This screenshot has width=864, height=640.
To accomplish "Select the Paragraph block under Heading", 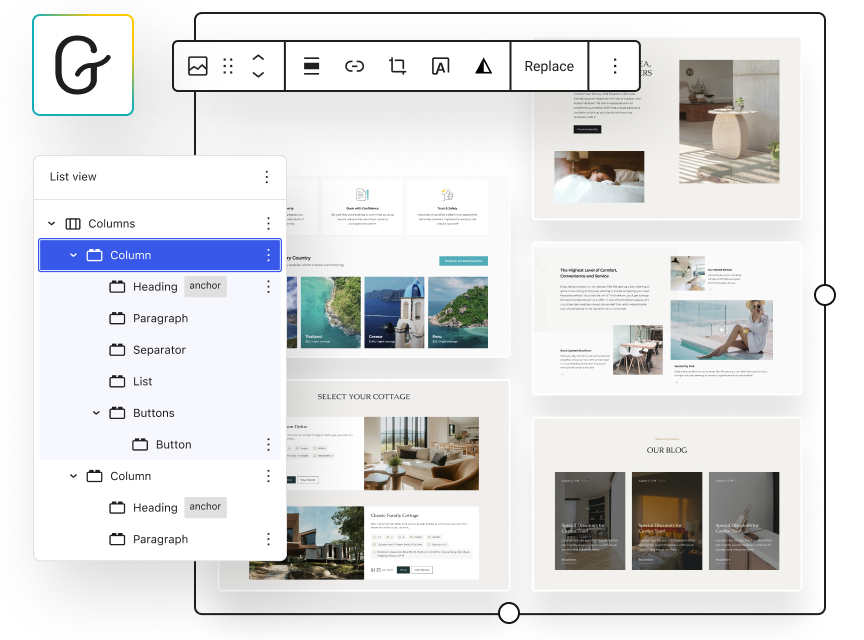I will 160,318.
